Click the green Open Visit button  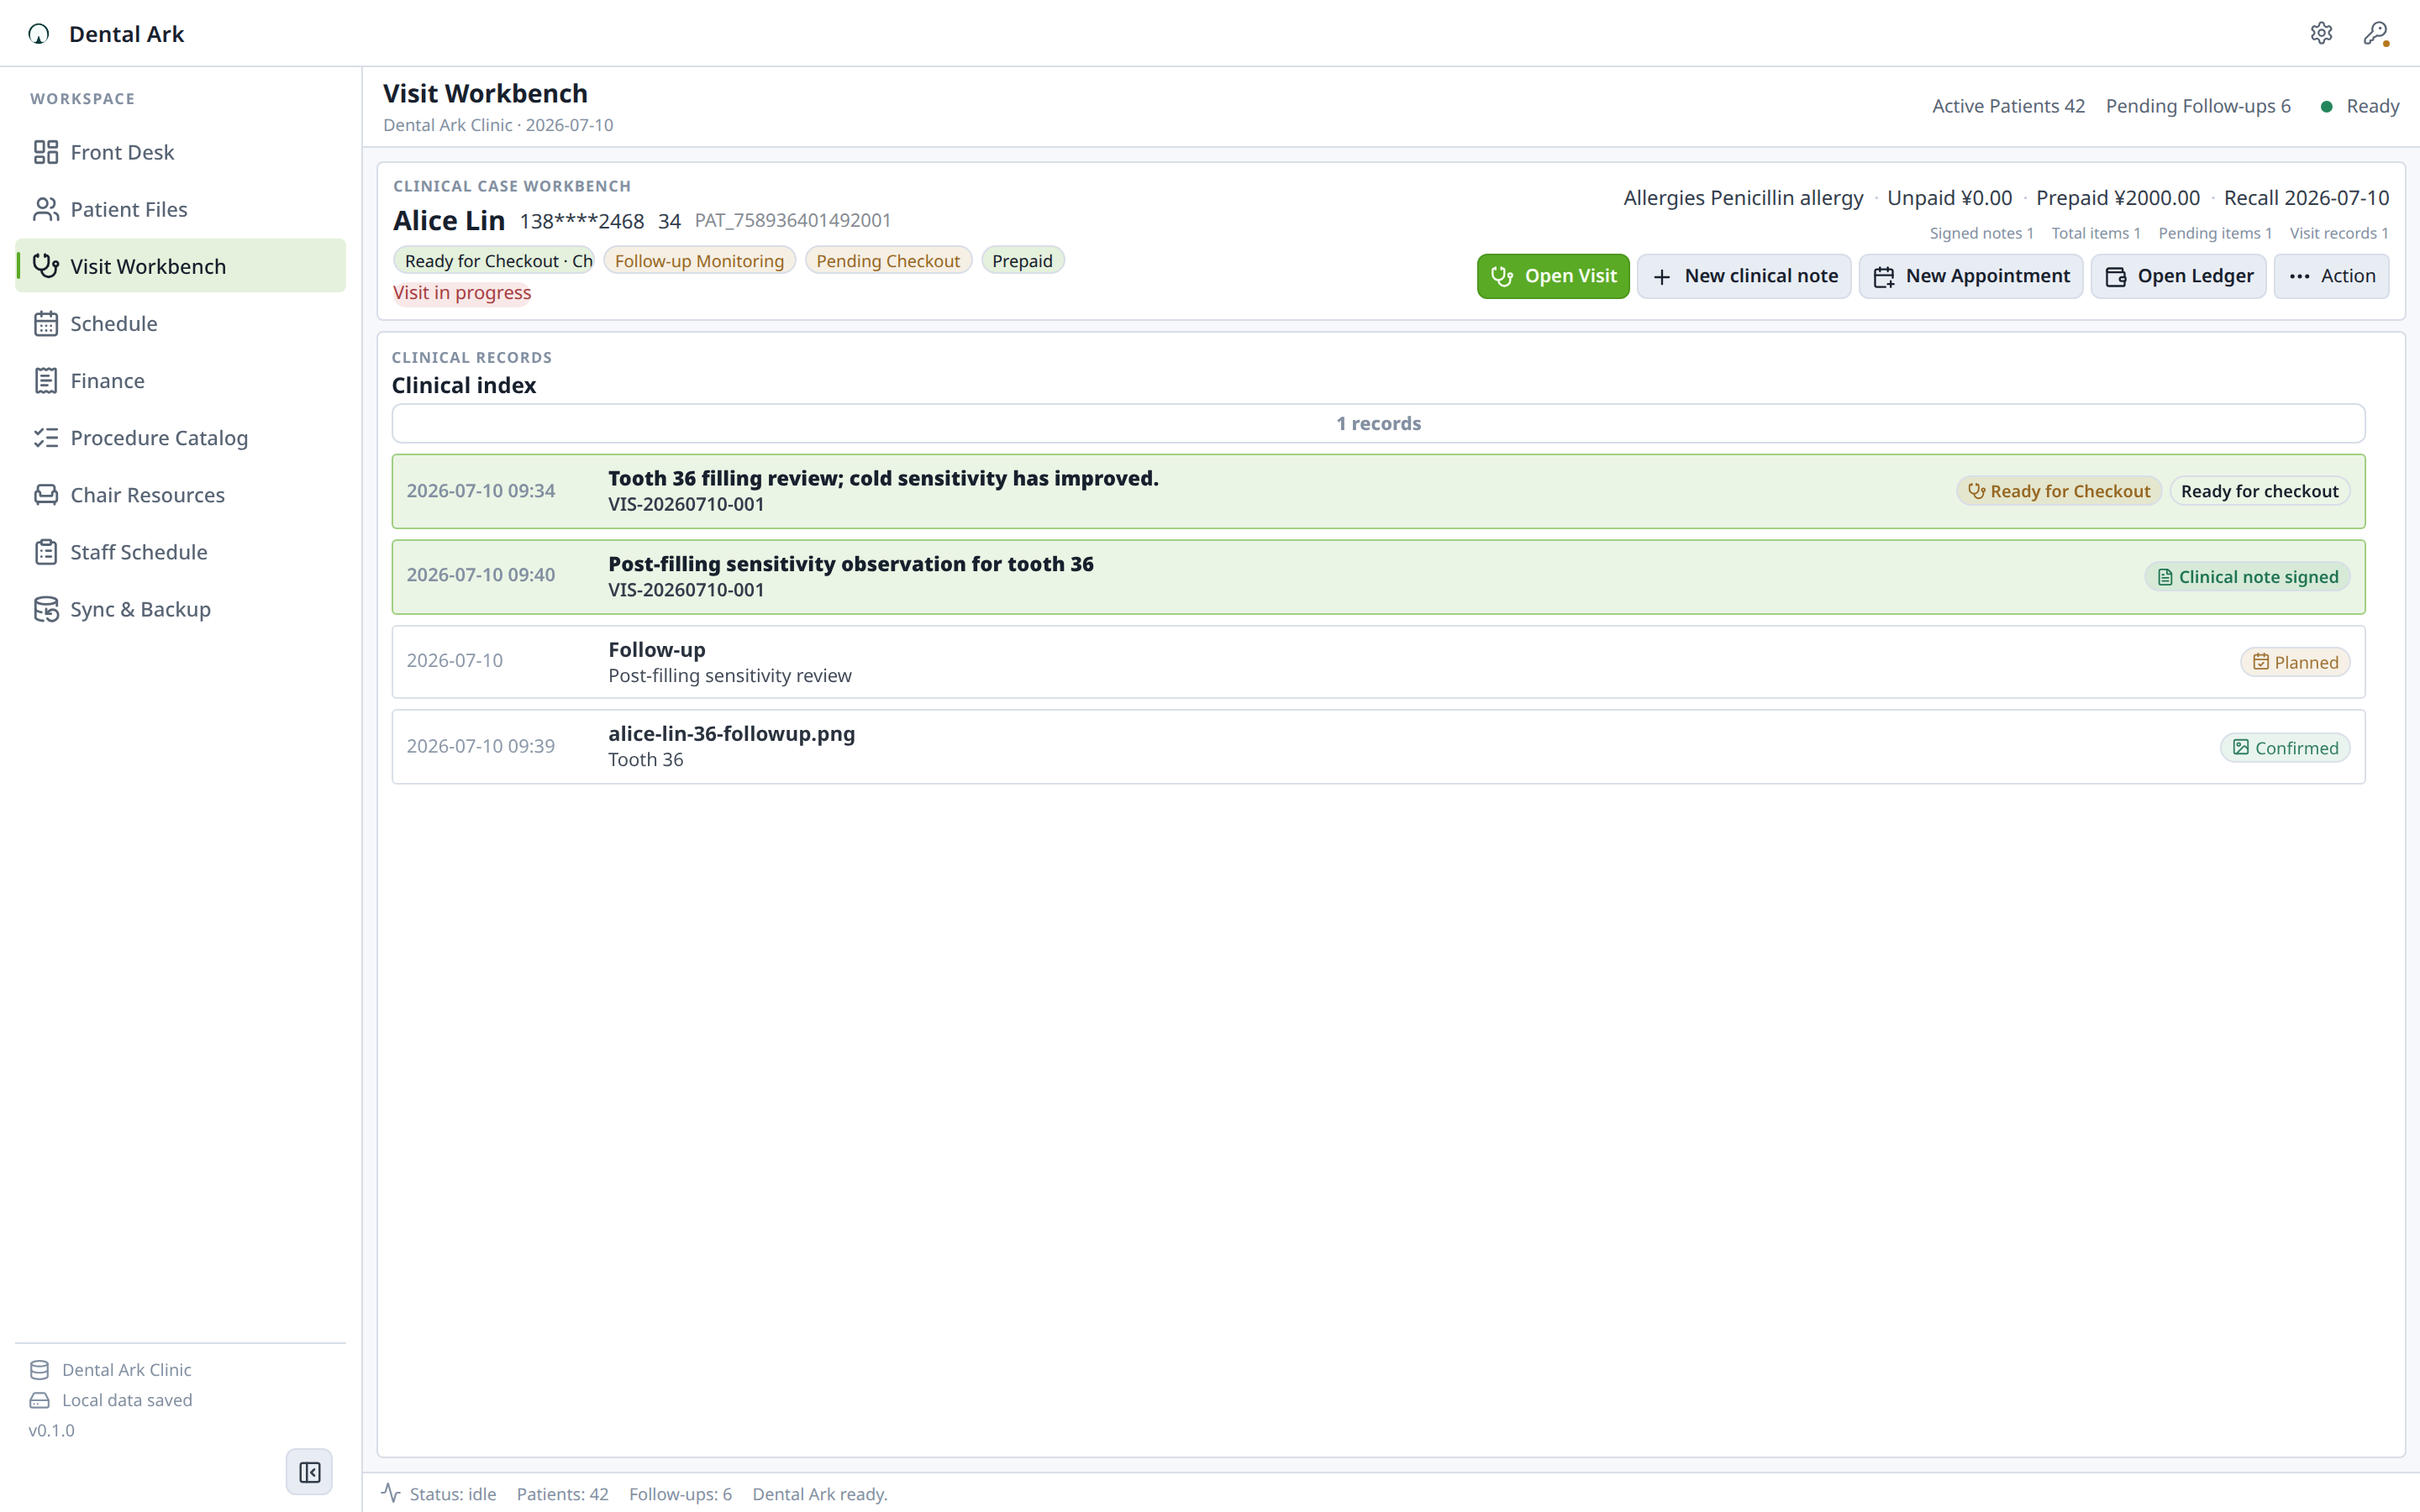tap(1553, 276)
